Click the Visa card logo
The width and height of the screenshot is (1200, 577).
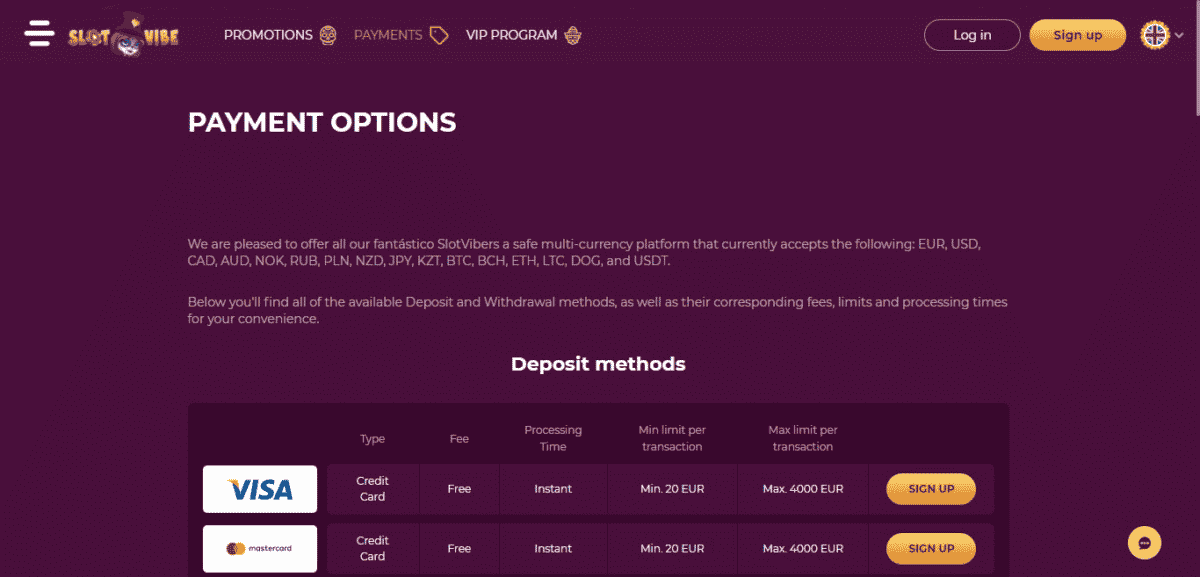tap(260, 489)
